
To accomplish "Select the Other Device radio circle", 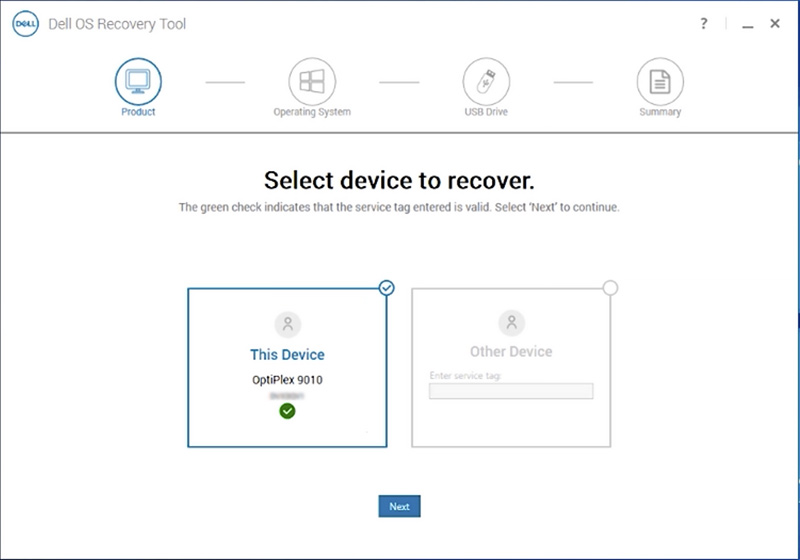I will click(x=610, y=288).
